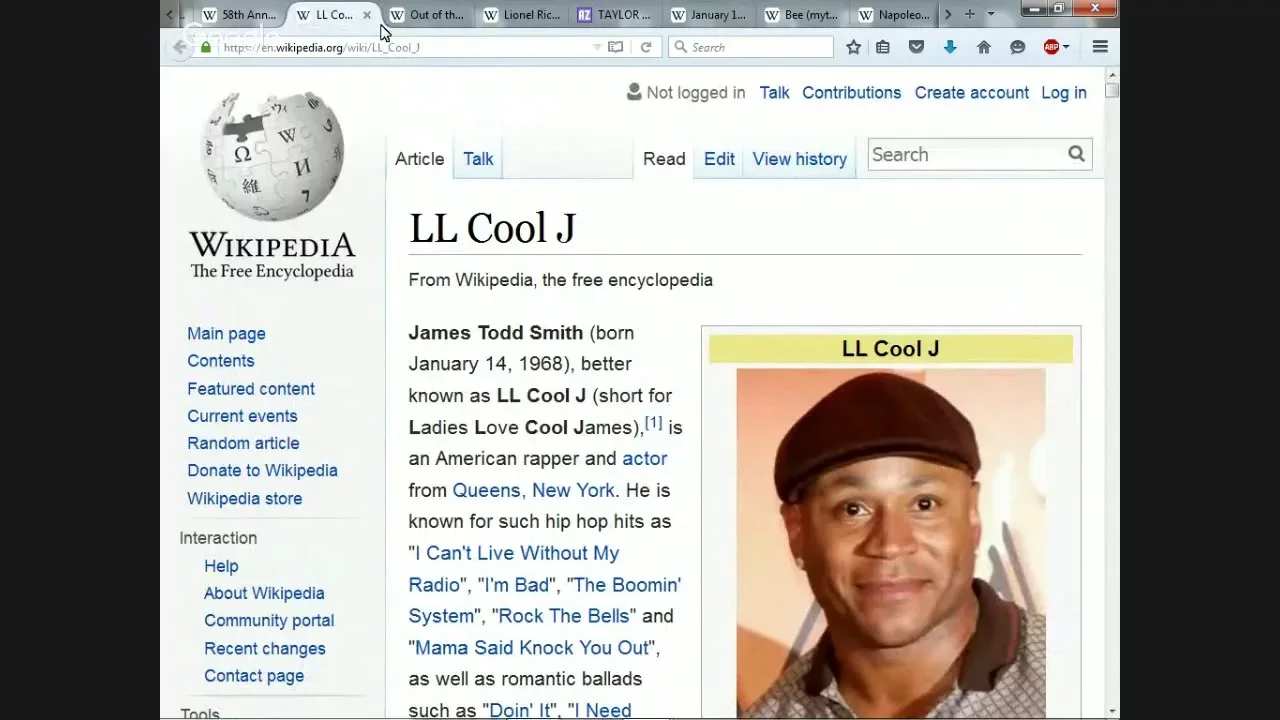Switch to the Bee (mythology) tab
Screen dimensions: 1280x720
coord(804,15)
